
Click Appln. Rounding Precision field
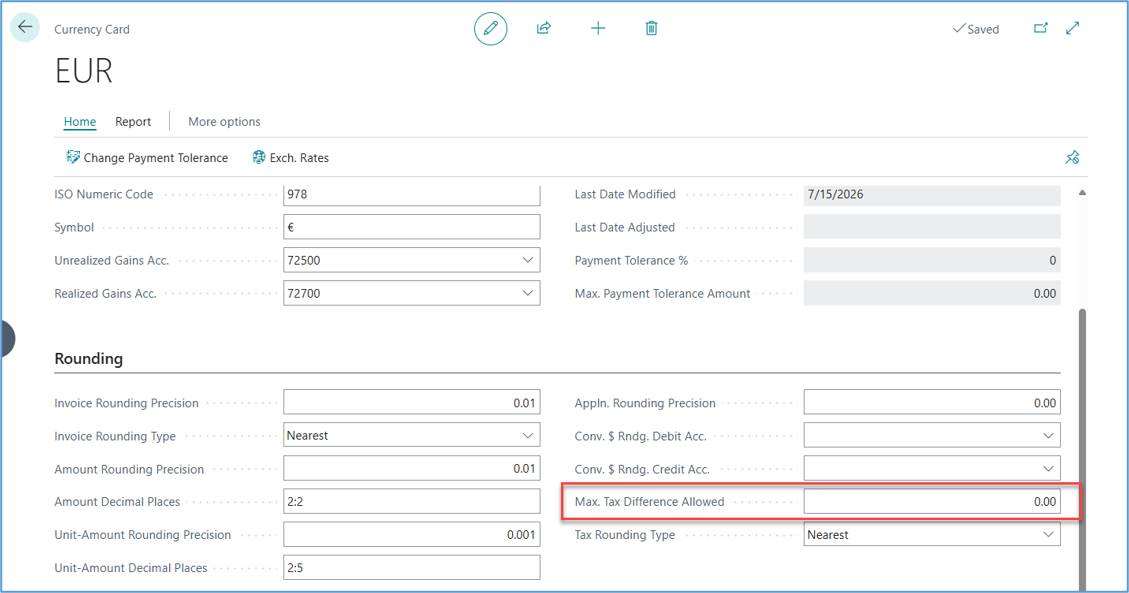point(932,402)
